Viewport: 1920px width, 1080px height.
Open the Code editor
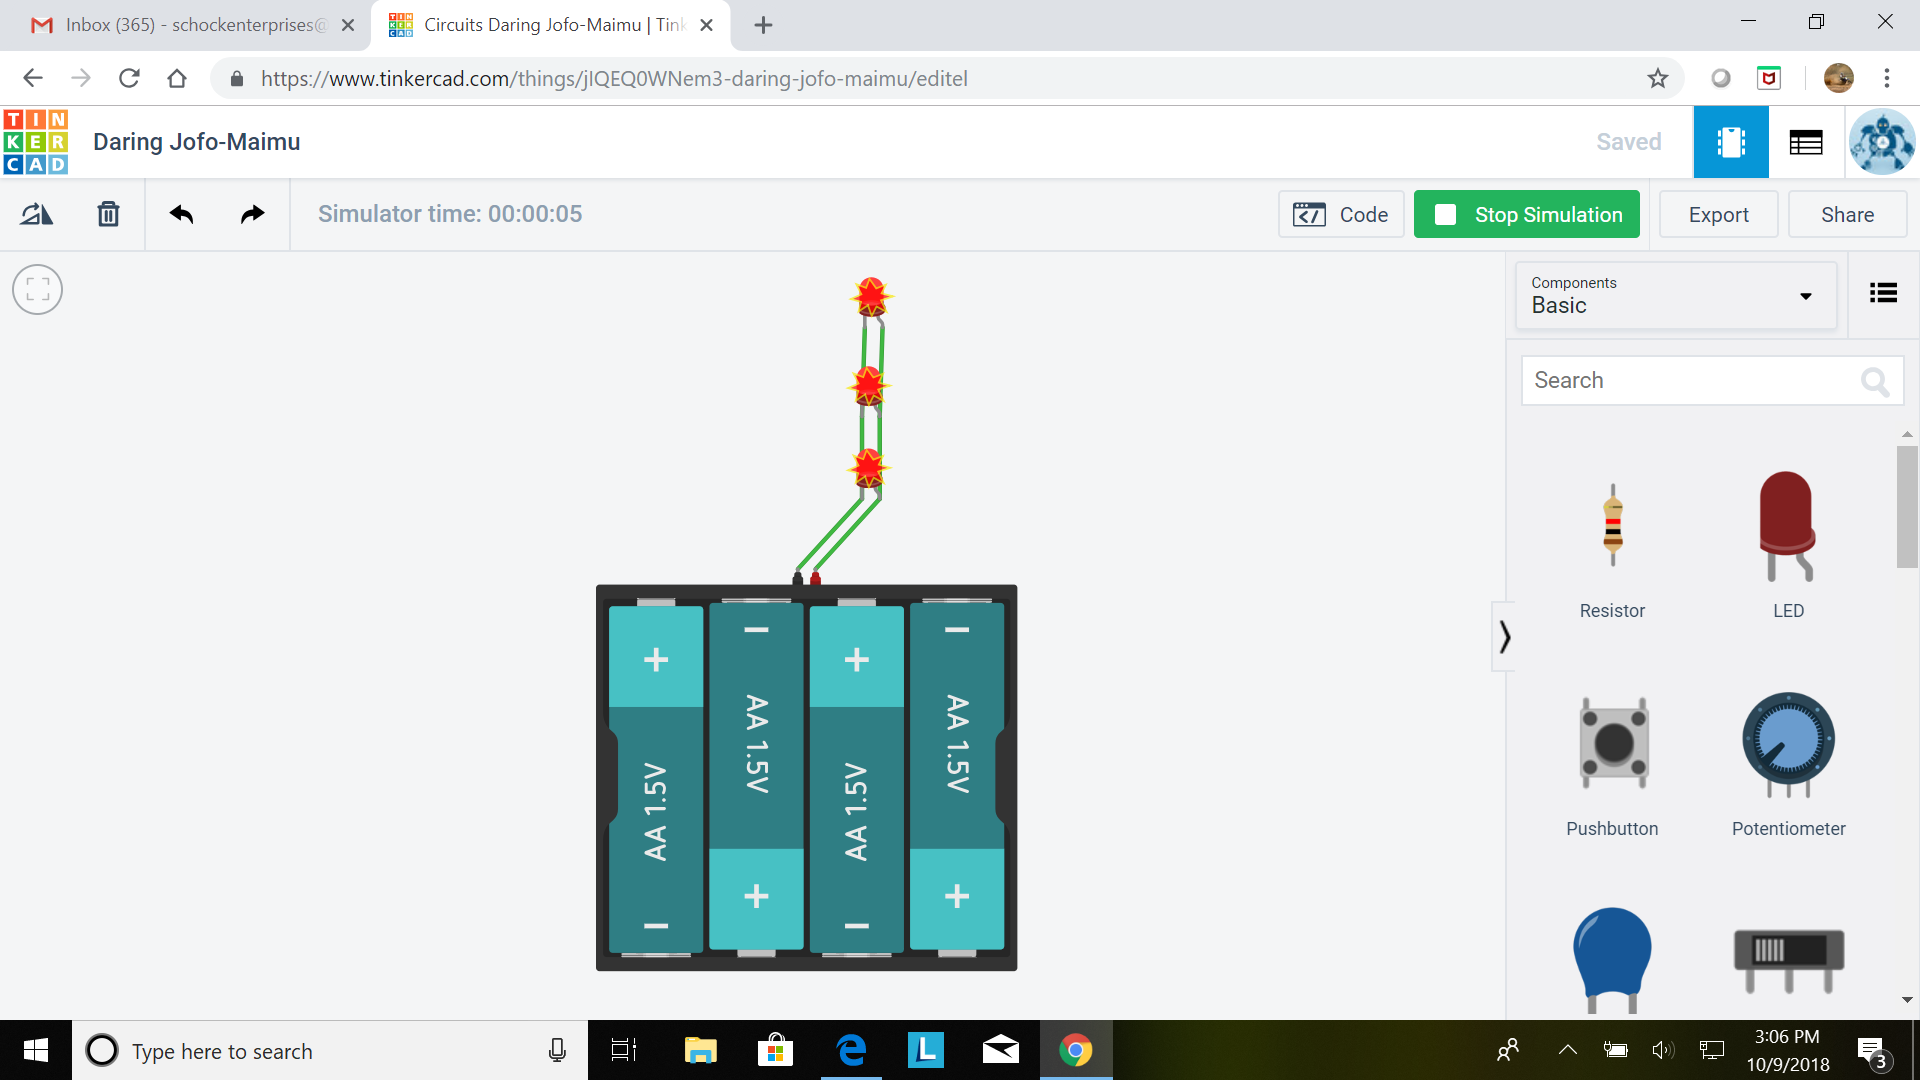tap(1341, 214)
